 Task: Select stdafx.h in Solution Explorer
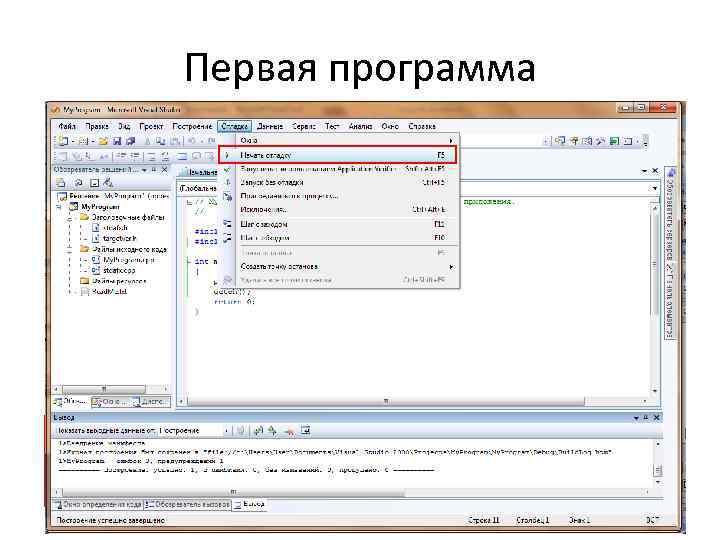[115, 228]
